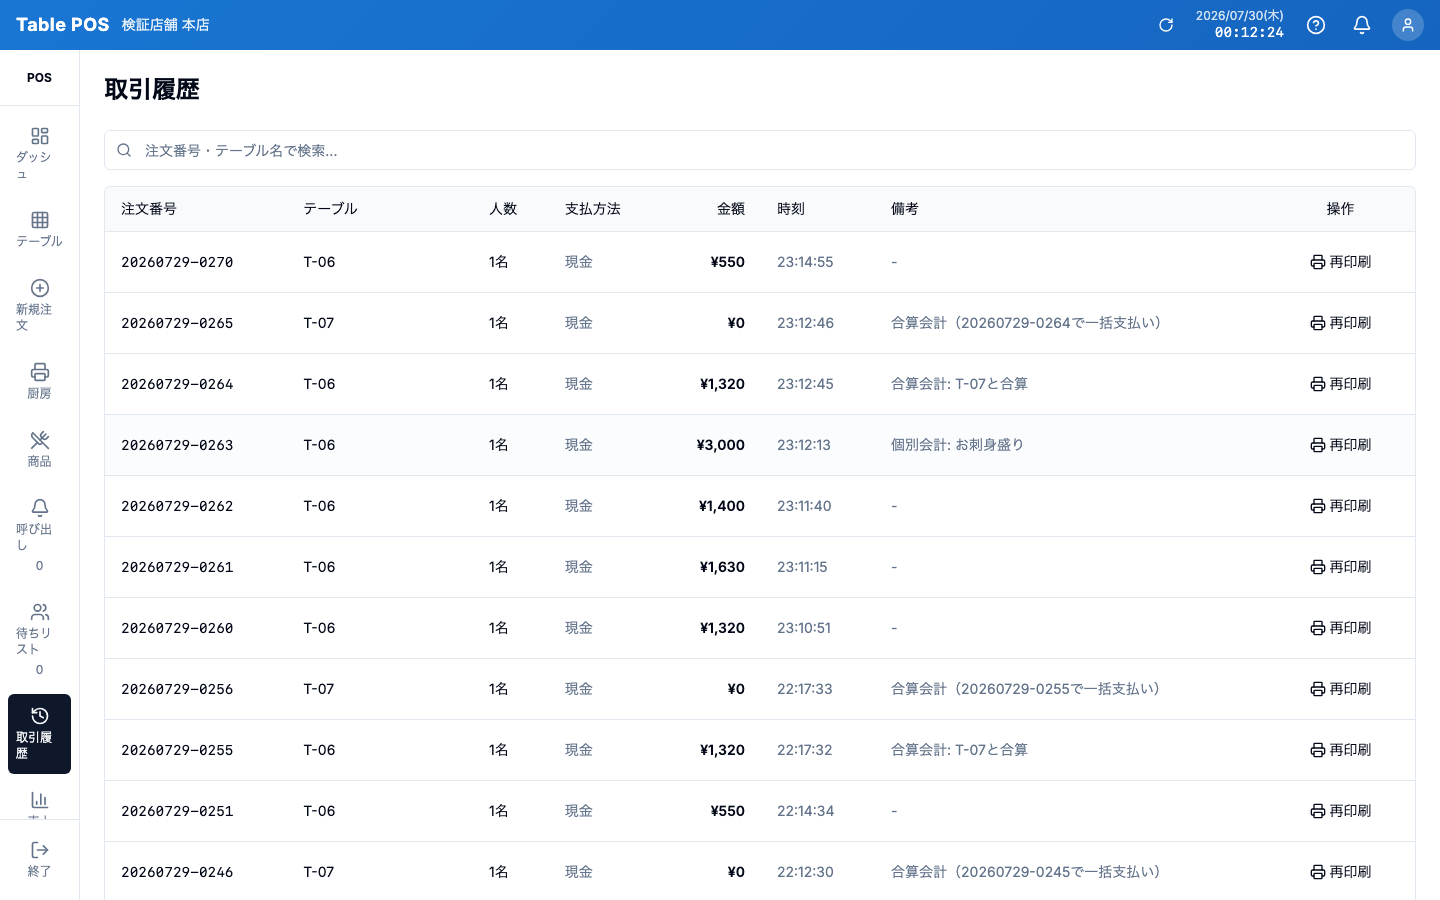This screenshot has height=900, width=1440.
Task: Click 再印刷 for order 20260729-0251
Action: [1340, 811]
